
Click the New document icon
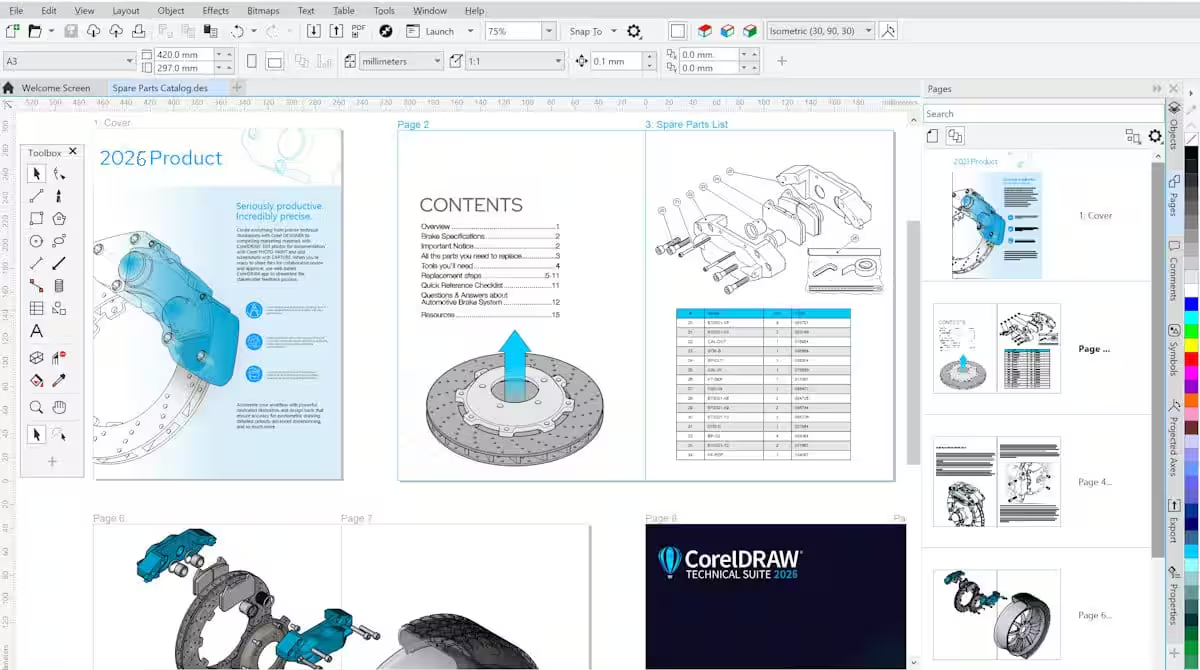[12, 31]
